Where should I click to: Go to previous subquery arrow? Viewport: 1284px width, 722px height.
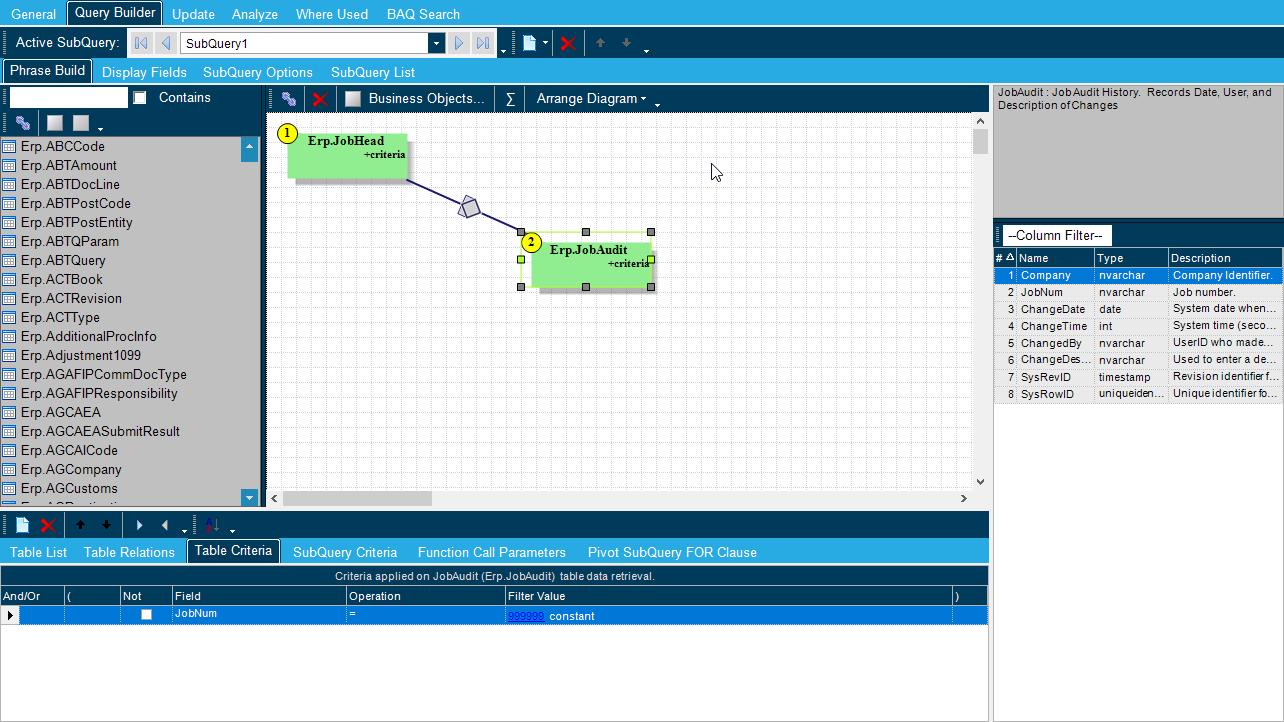pyautogui.click(x=166, y=43)
